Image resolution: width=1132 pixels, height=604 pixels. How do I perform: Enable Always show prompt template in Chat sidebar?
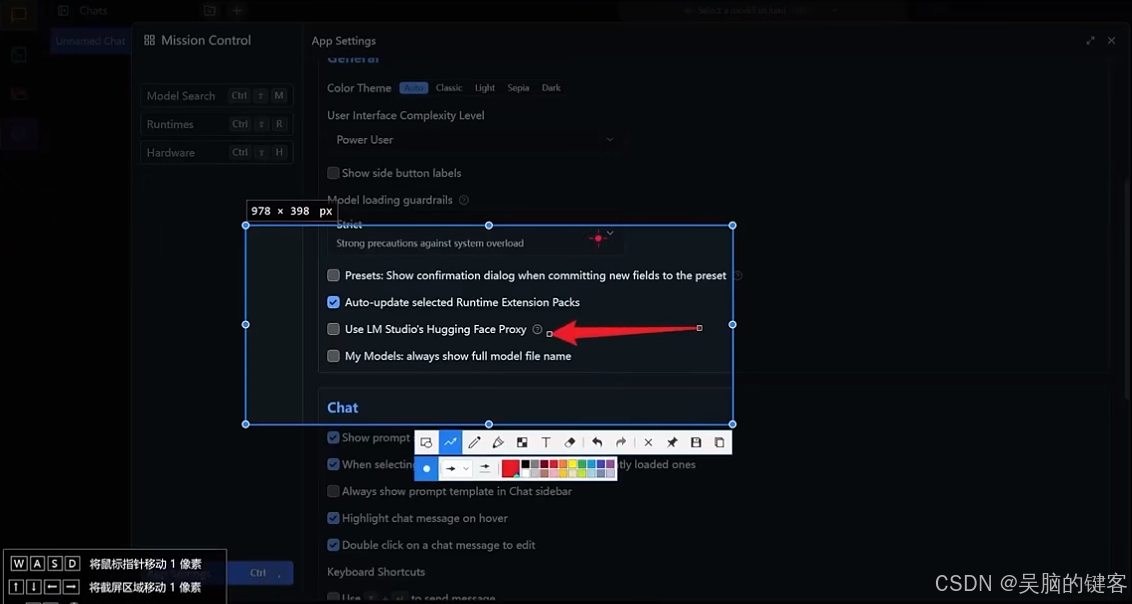(x=333, y=491)
